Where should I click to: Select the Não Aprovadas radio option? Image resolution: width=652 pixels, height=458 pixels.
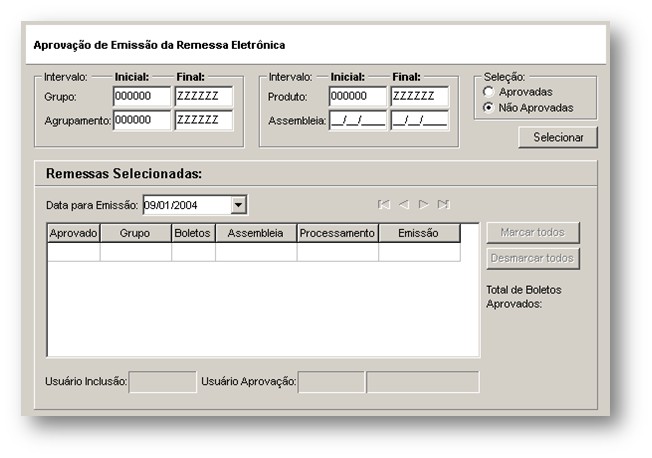pyautogui.click(x=488, y=107)
